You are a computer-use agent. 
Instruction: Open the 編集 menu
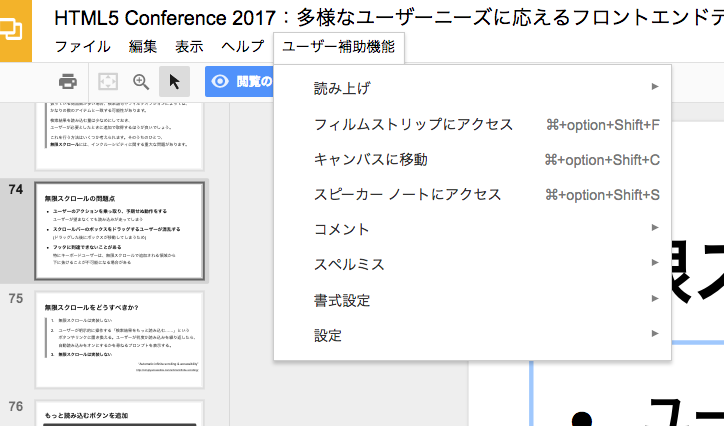point(142,47)
